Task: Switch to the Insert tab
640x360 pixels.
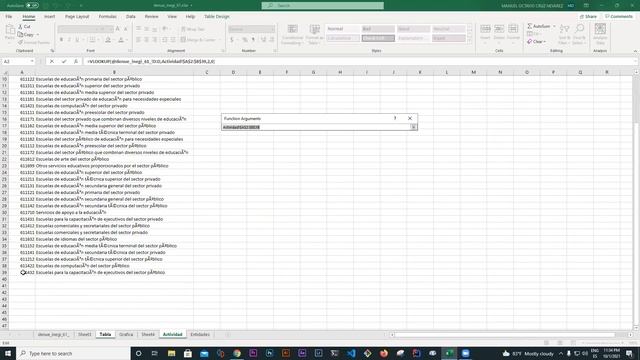Action: (x=49, y=16)
